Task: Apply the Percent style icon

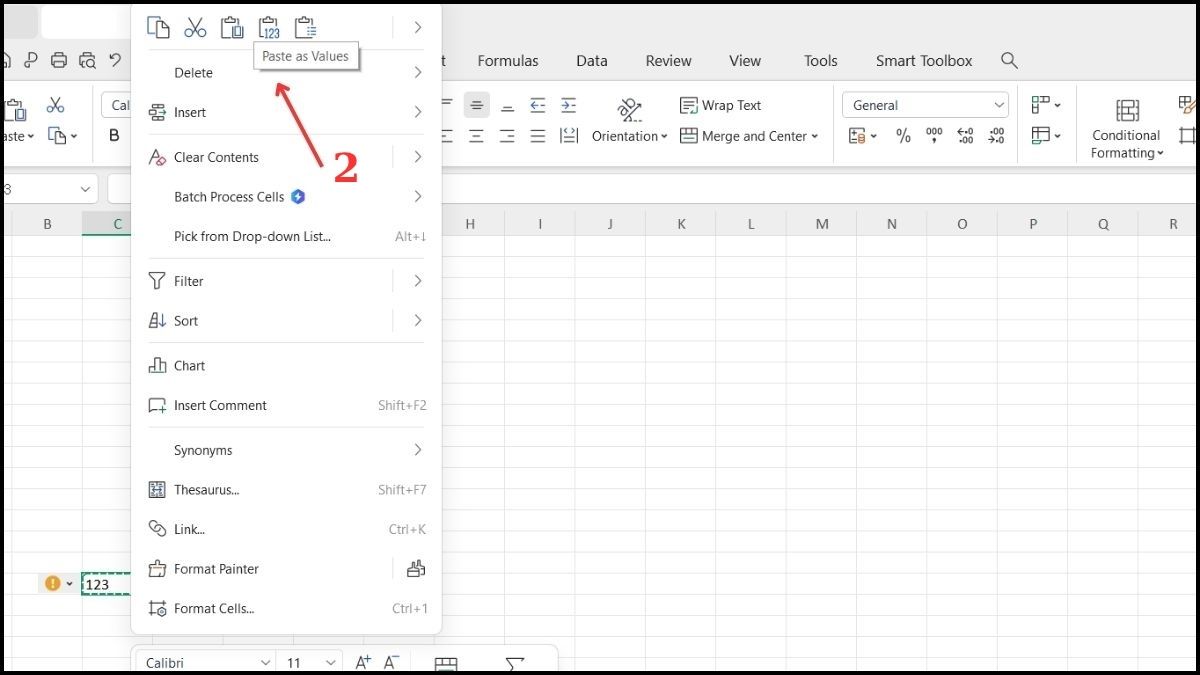Action: click(x=903, y=136)
